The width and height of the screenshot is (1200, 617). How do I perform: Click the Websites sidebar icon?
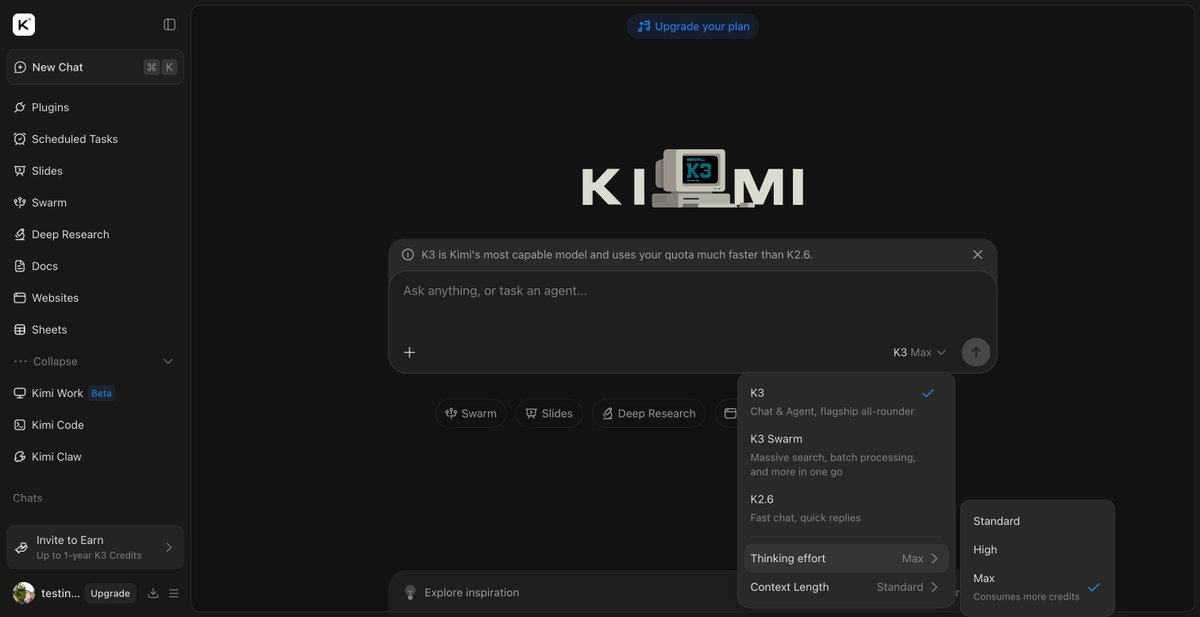click(20, 298)
